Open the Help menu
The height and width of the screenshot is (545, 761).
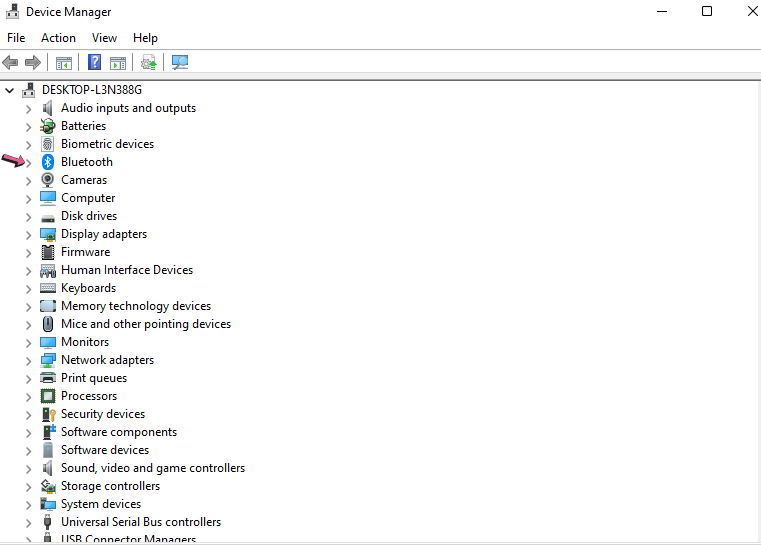point(145,38)
